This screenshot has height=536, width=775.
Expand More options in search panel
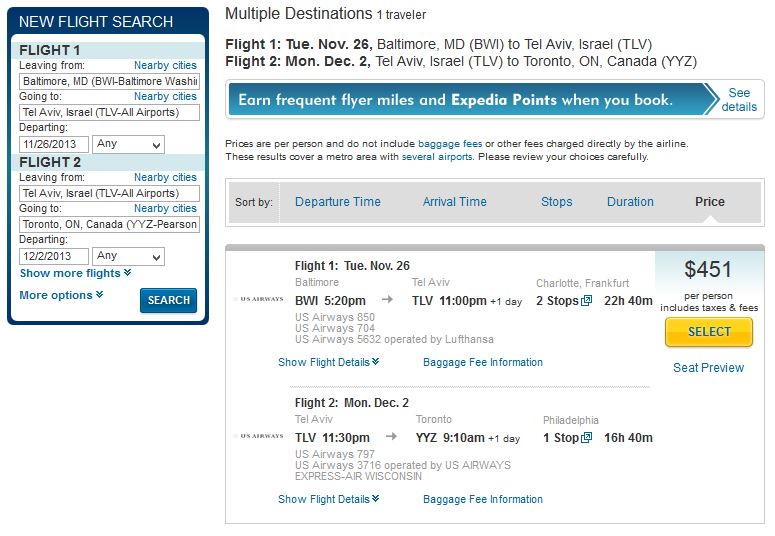pyautogui.click(x=61, y=295)
